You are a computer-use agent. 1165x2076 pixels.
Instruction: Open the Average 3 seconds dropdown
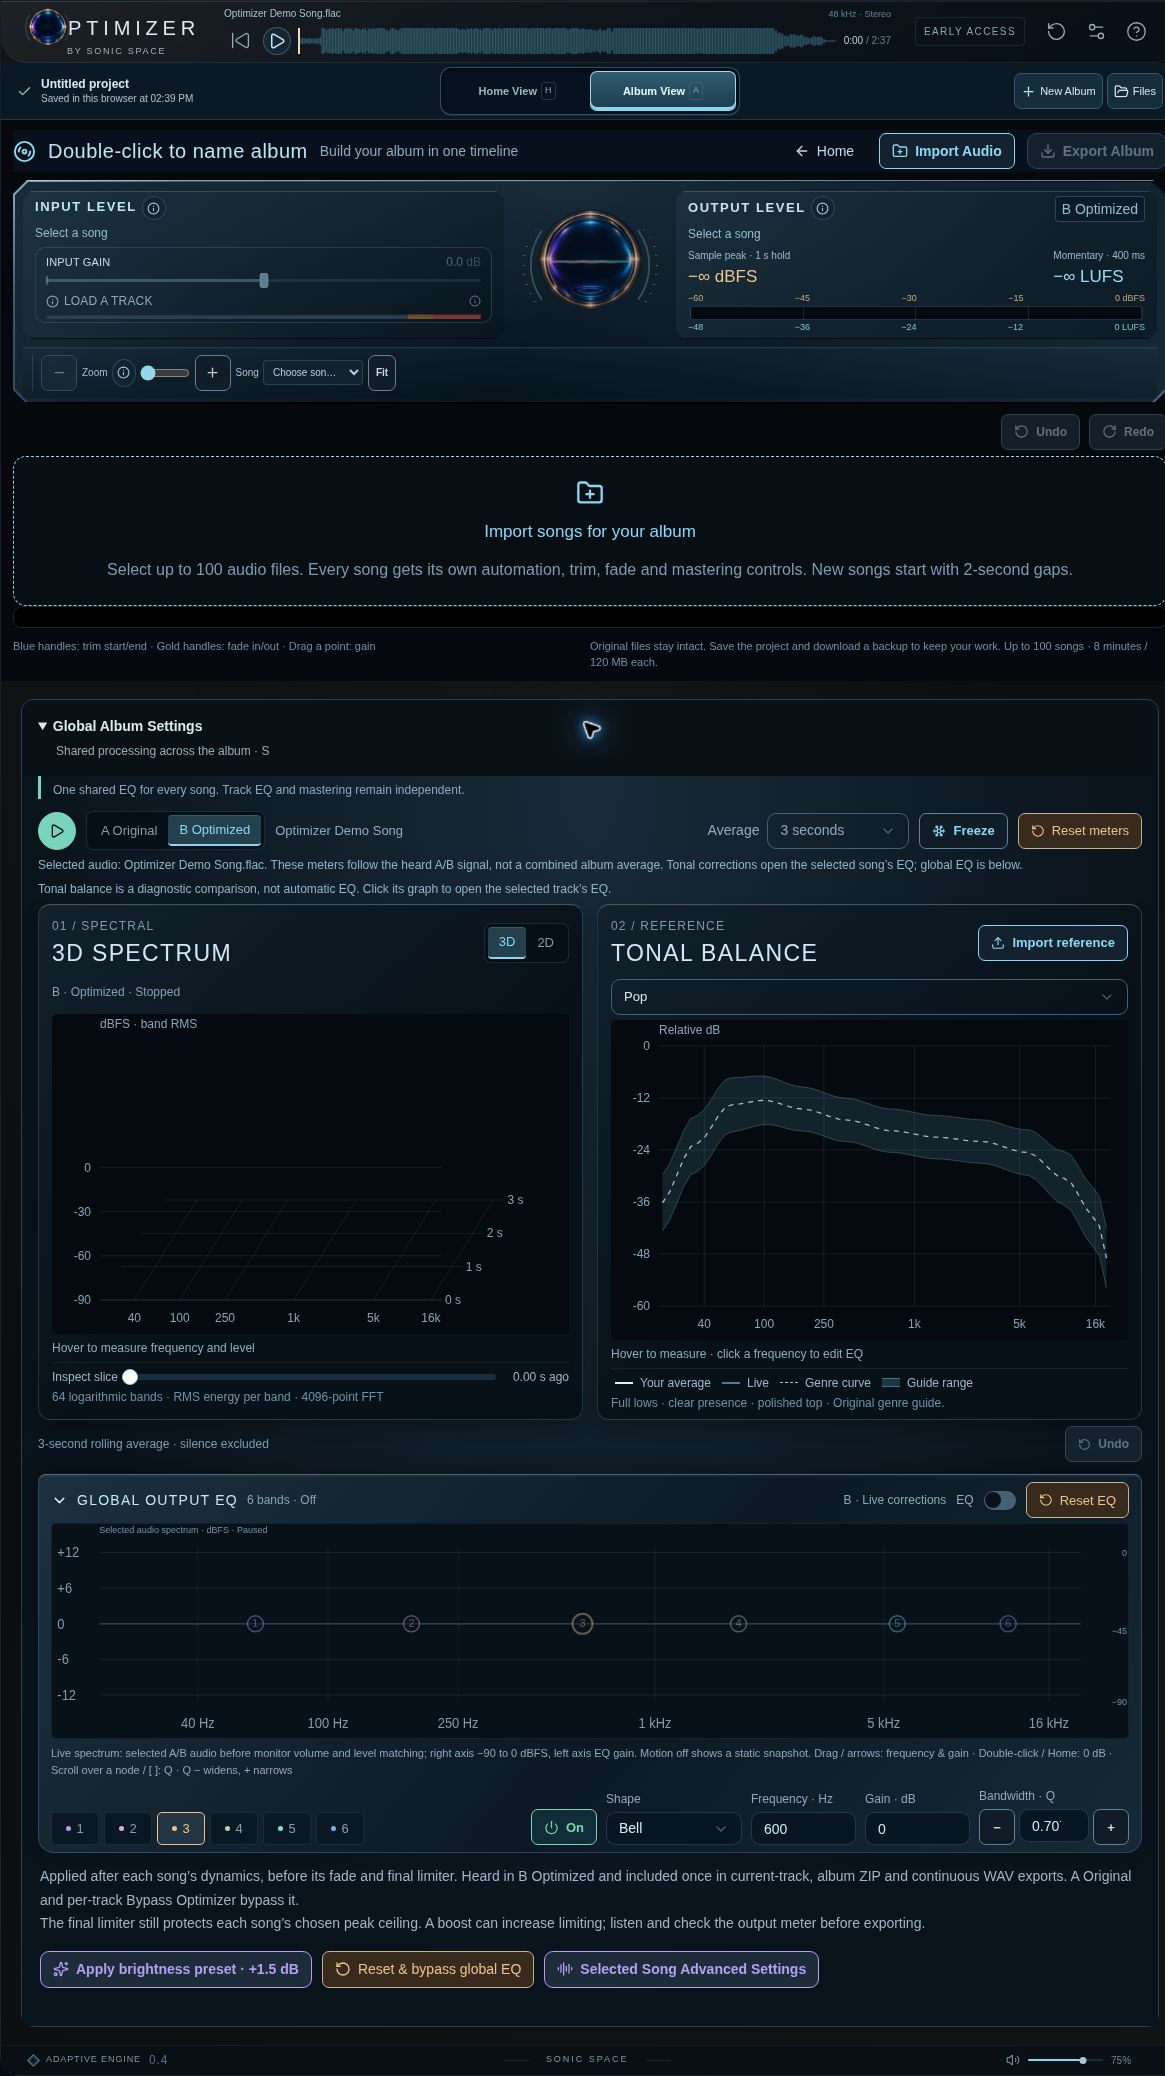[838, 831]
